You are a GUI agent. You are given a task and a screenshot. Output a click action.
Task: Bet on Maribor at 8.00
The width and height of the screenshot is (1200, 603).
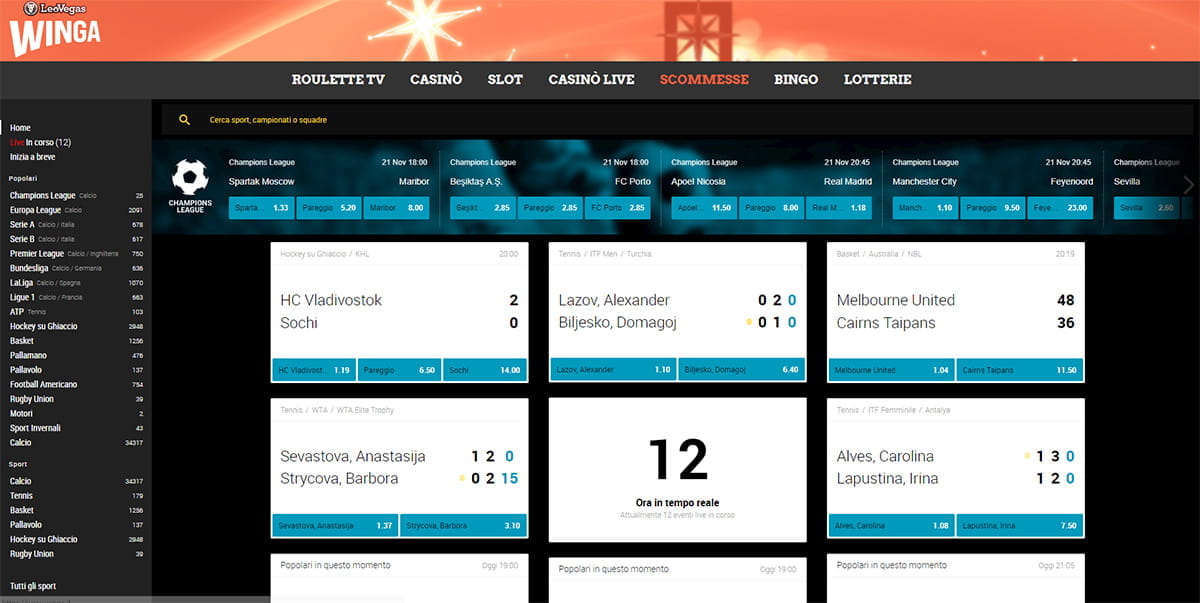coord(396,208)
